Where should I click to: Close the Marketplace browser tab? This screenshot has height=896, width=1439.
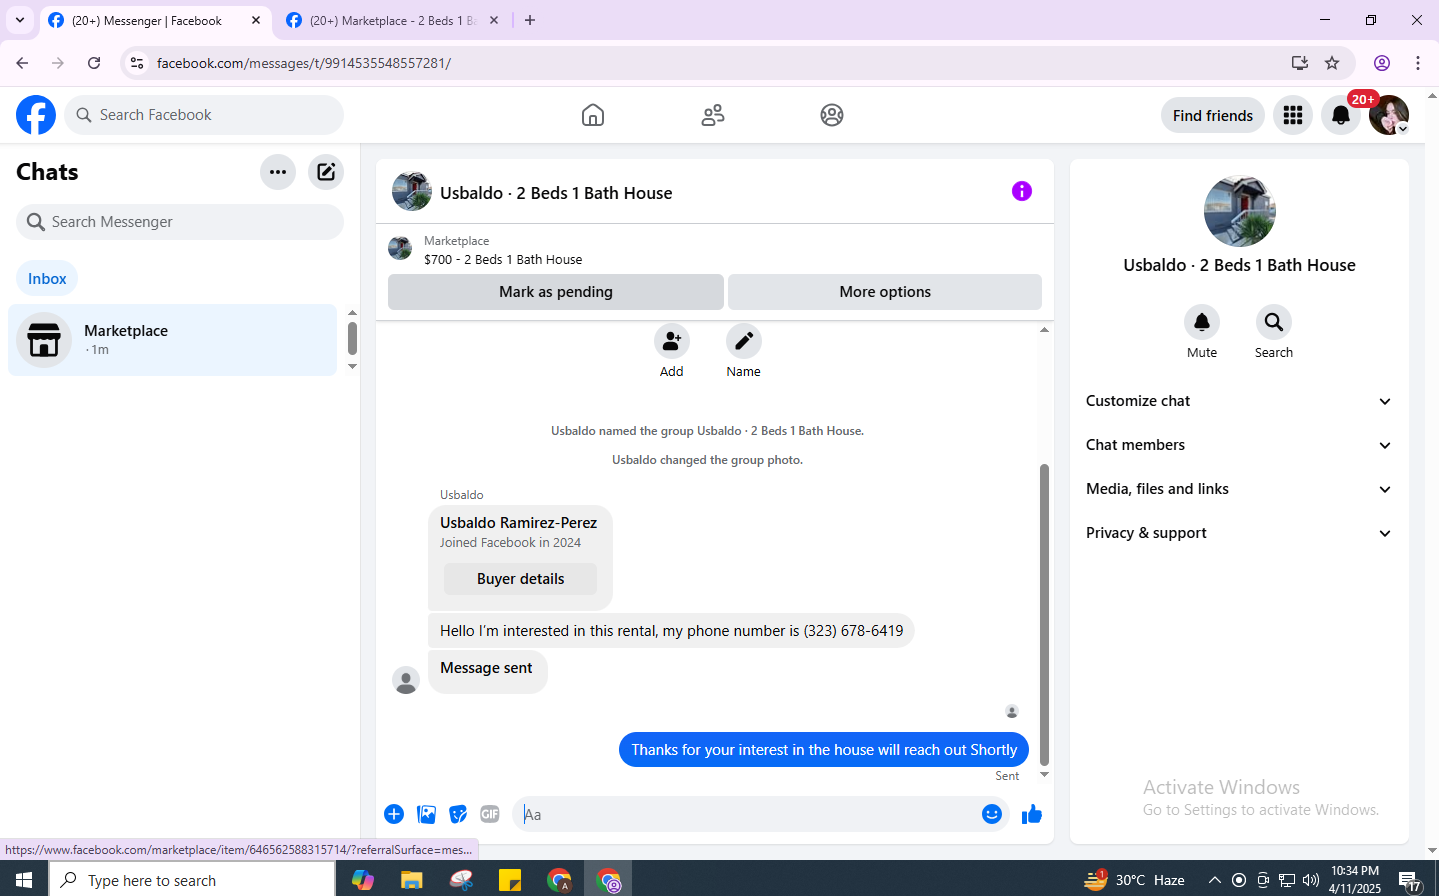(x=494, y=20)
